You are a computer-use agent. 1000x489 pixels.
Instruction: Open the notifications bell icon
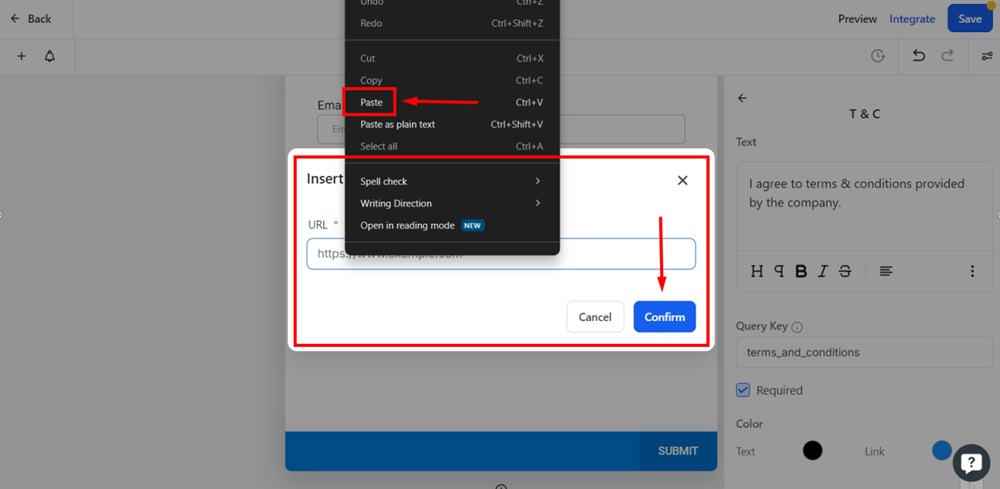tap(50, 56)
